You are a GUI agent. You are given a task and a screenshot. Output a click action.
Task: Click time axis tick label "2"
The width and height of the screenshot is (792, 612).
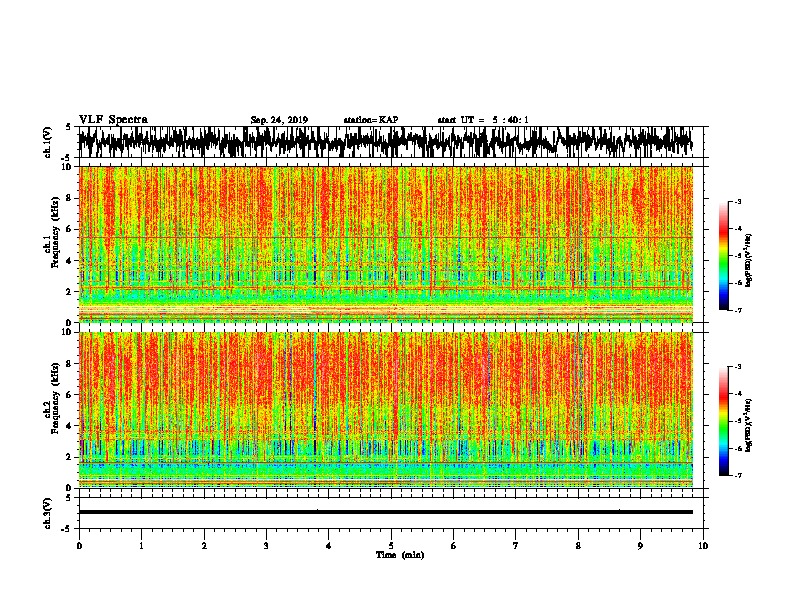204,546
